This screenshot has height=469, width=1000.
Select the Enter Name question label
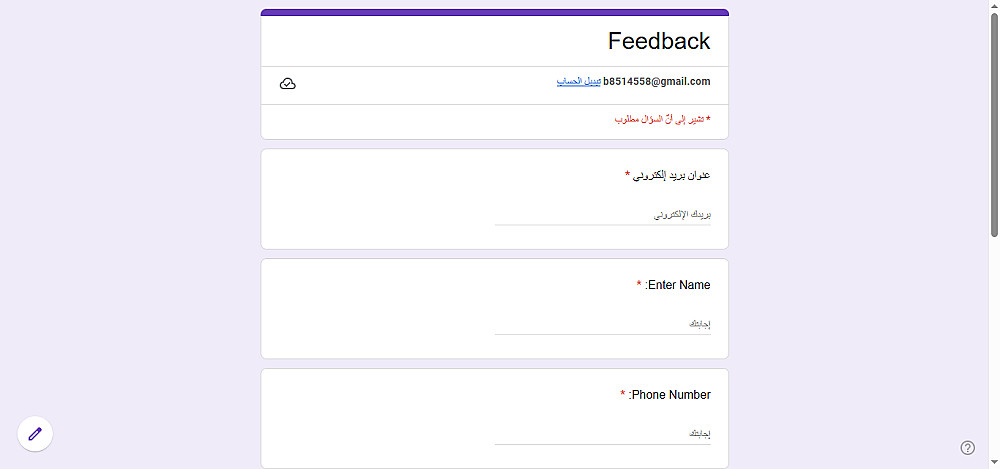click(x=678, y=285)
